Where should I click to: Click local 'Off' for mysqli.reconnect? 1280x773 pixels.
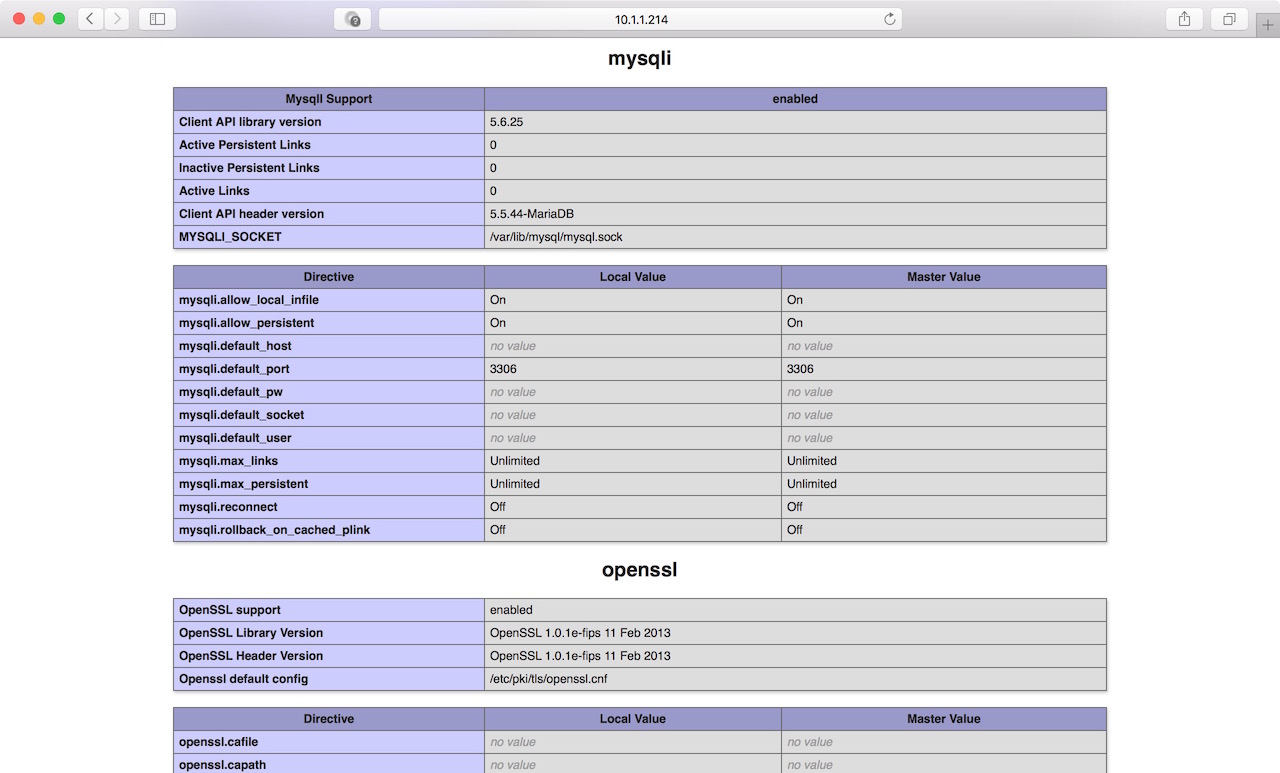pos(498,507)
